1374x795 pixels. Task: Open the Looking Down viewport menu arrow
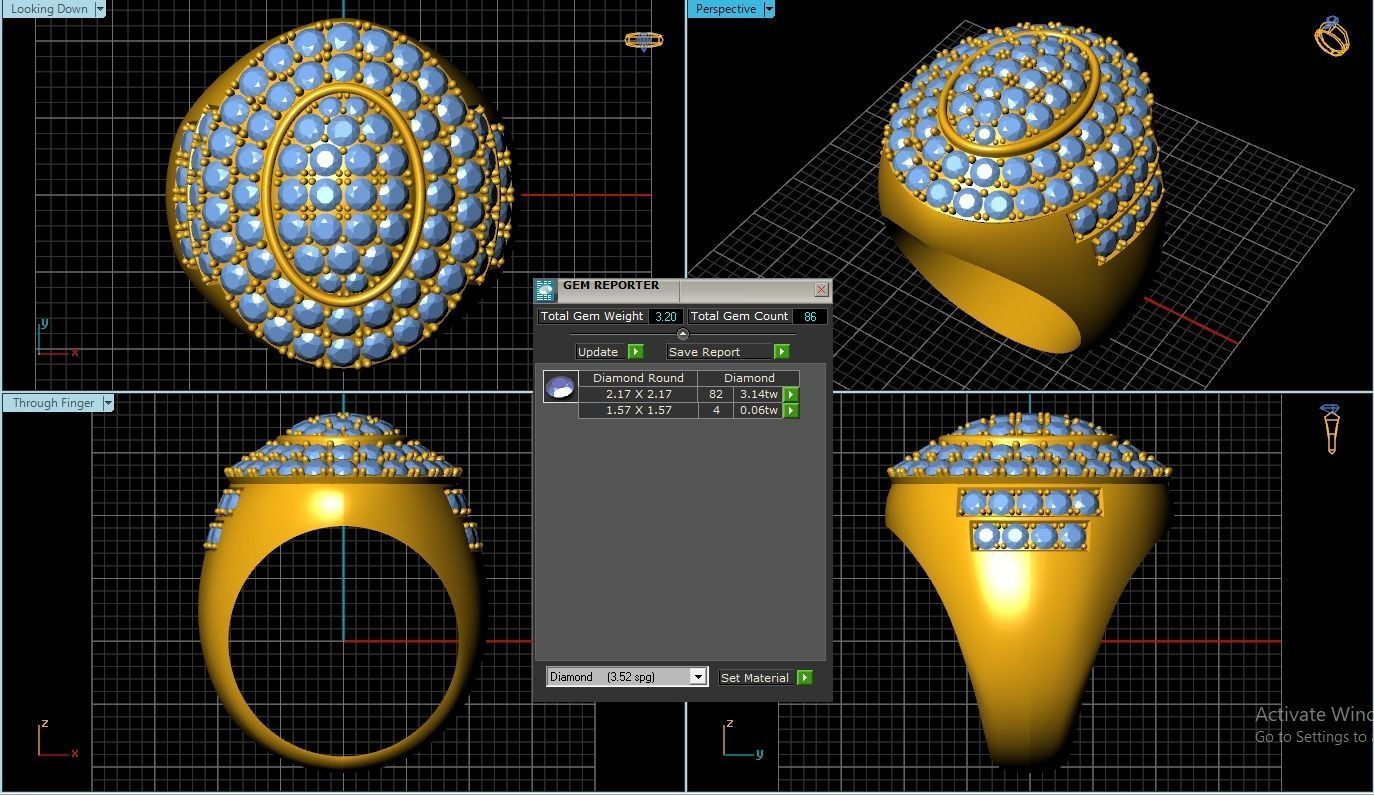tap(99, 9)
